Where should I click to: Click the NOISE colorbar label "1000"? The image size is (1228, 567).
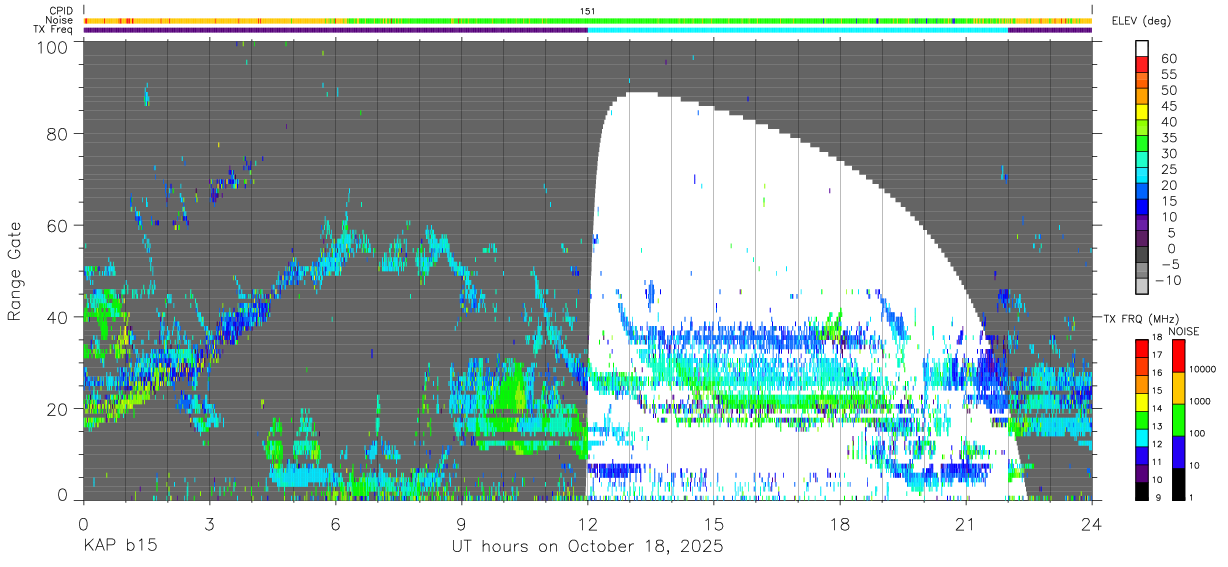pyautogui.click(x=1202, y=401)
